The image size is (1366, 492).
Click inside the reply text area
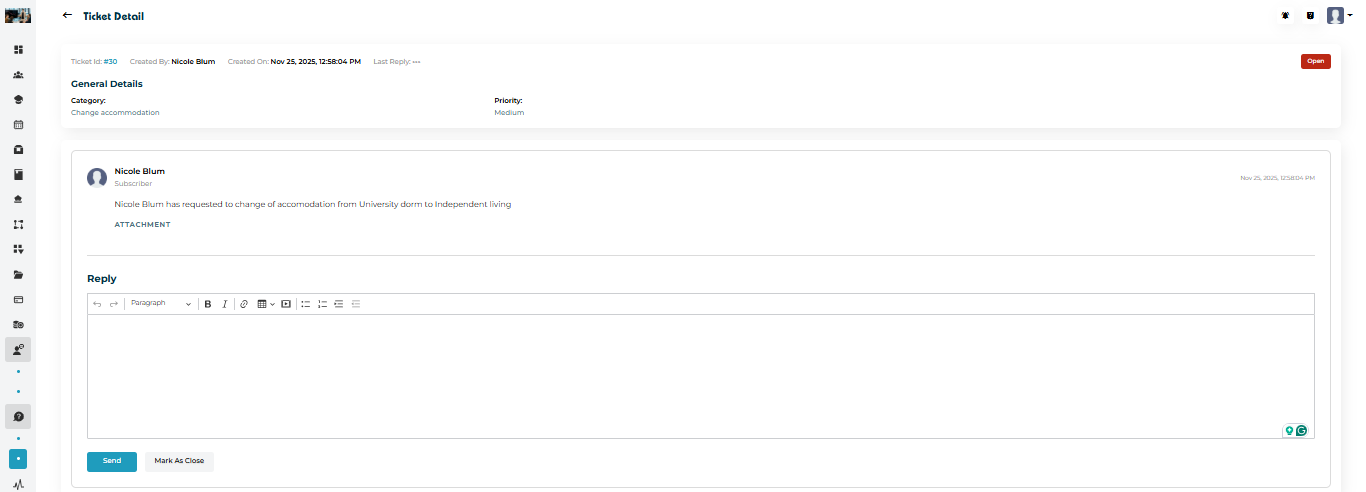[x=700, y=375]
